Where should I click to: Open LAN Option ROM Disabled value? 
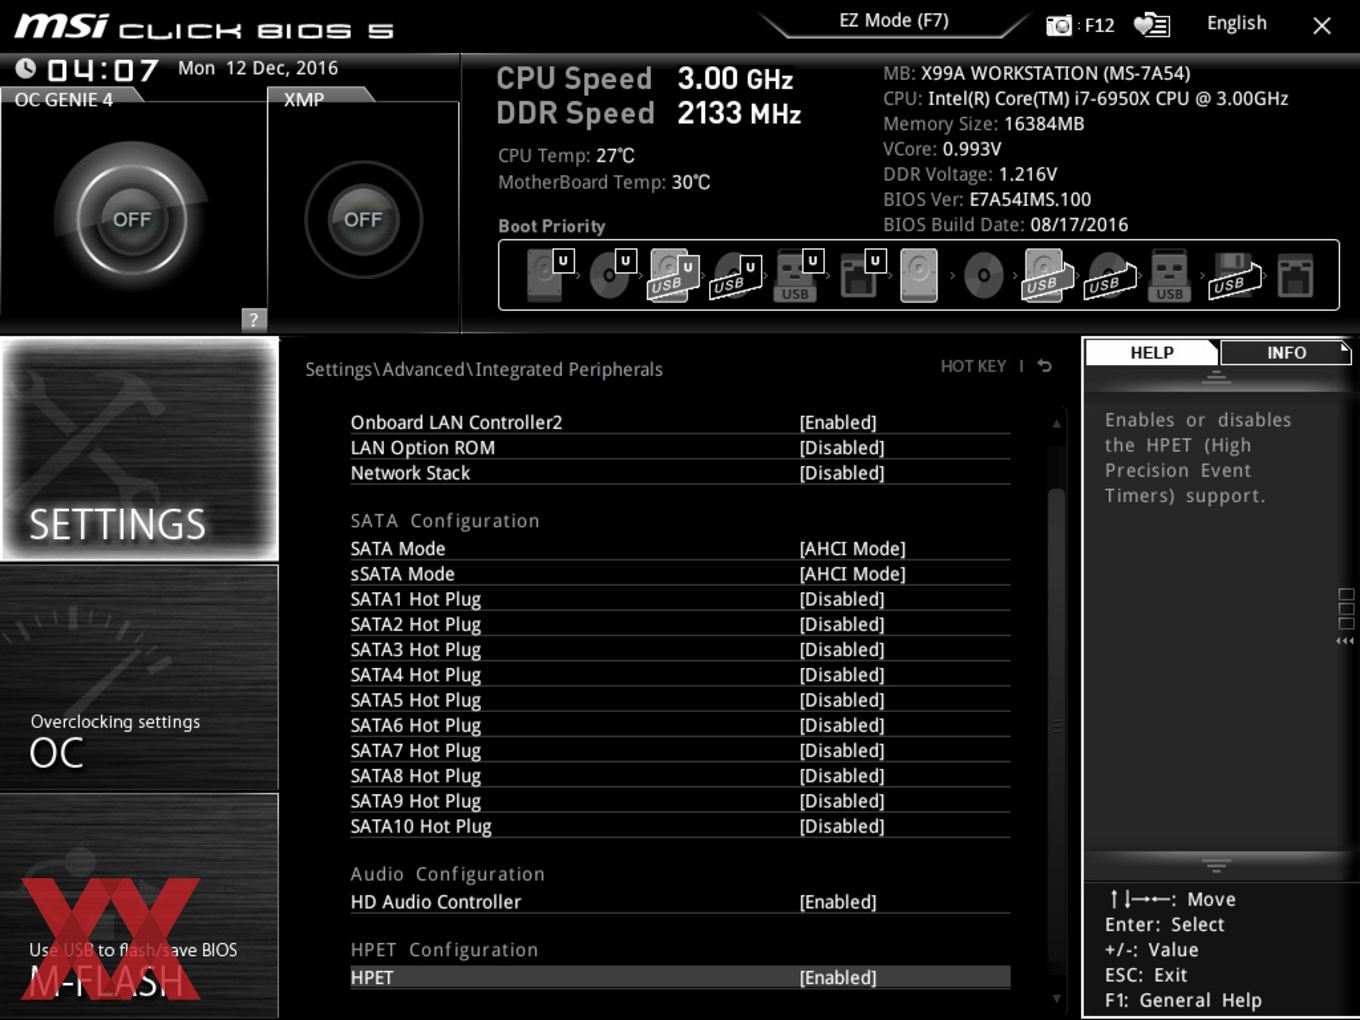point(841,447)
